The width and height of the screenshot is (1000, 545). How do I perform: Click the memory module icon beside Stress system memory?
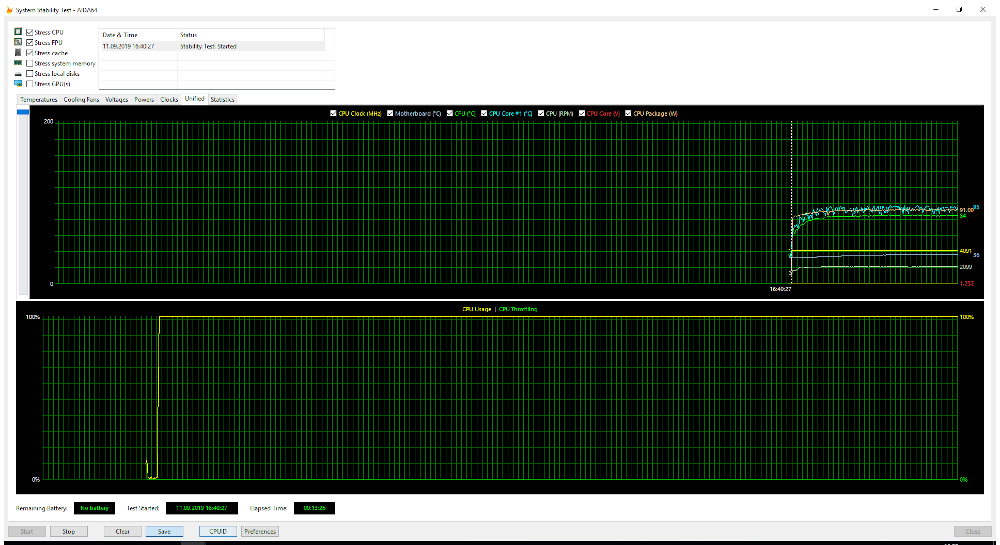point(18,63)
